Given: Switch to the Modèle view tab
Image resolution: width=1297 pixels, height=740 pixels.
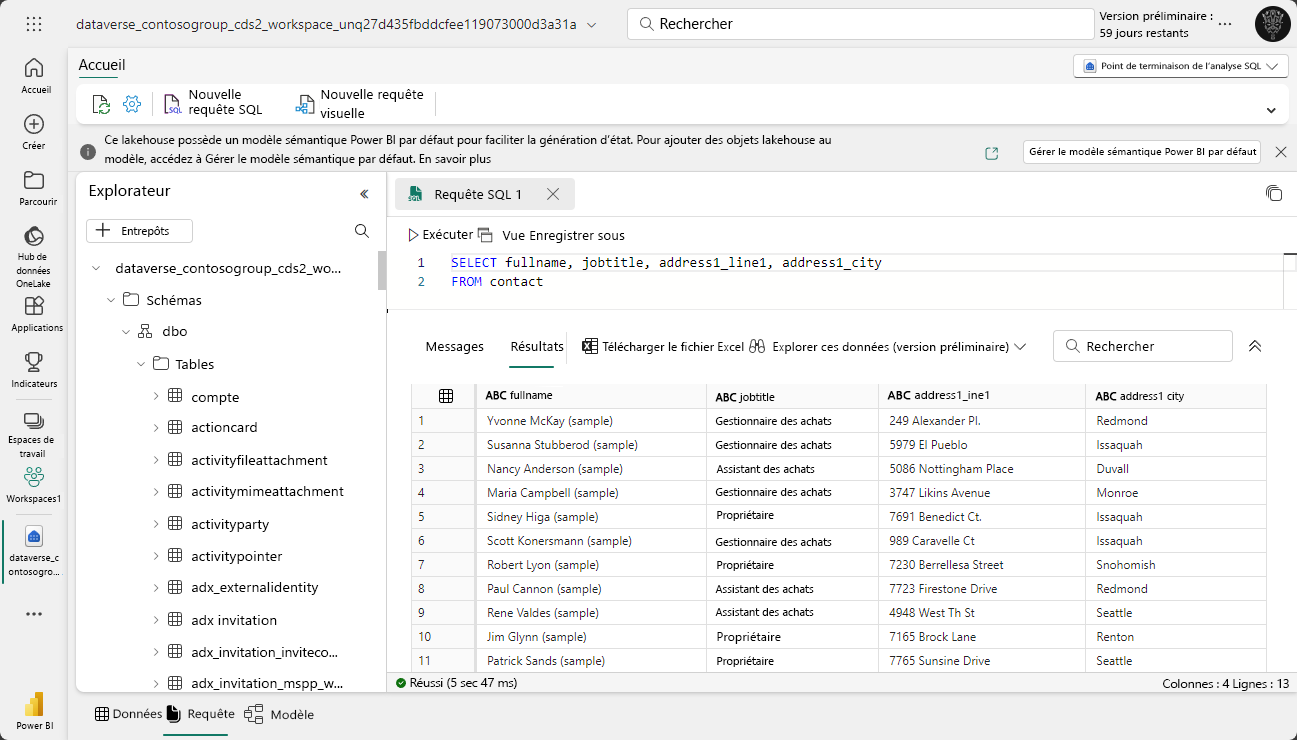Looking at the screenshot, I should tap(279, 714).
